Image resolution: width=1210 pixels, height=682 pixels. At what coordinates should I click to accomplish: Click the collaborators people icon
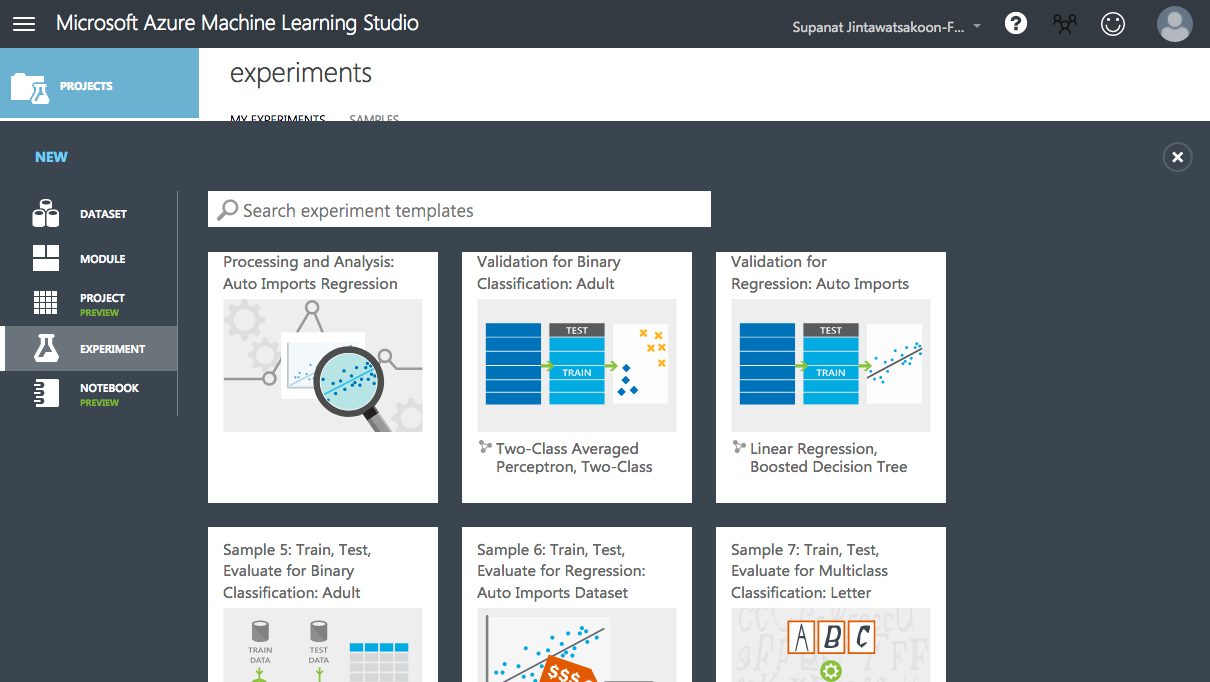point(1064,23)
